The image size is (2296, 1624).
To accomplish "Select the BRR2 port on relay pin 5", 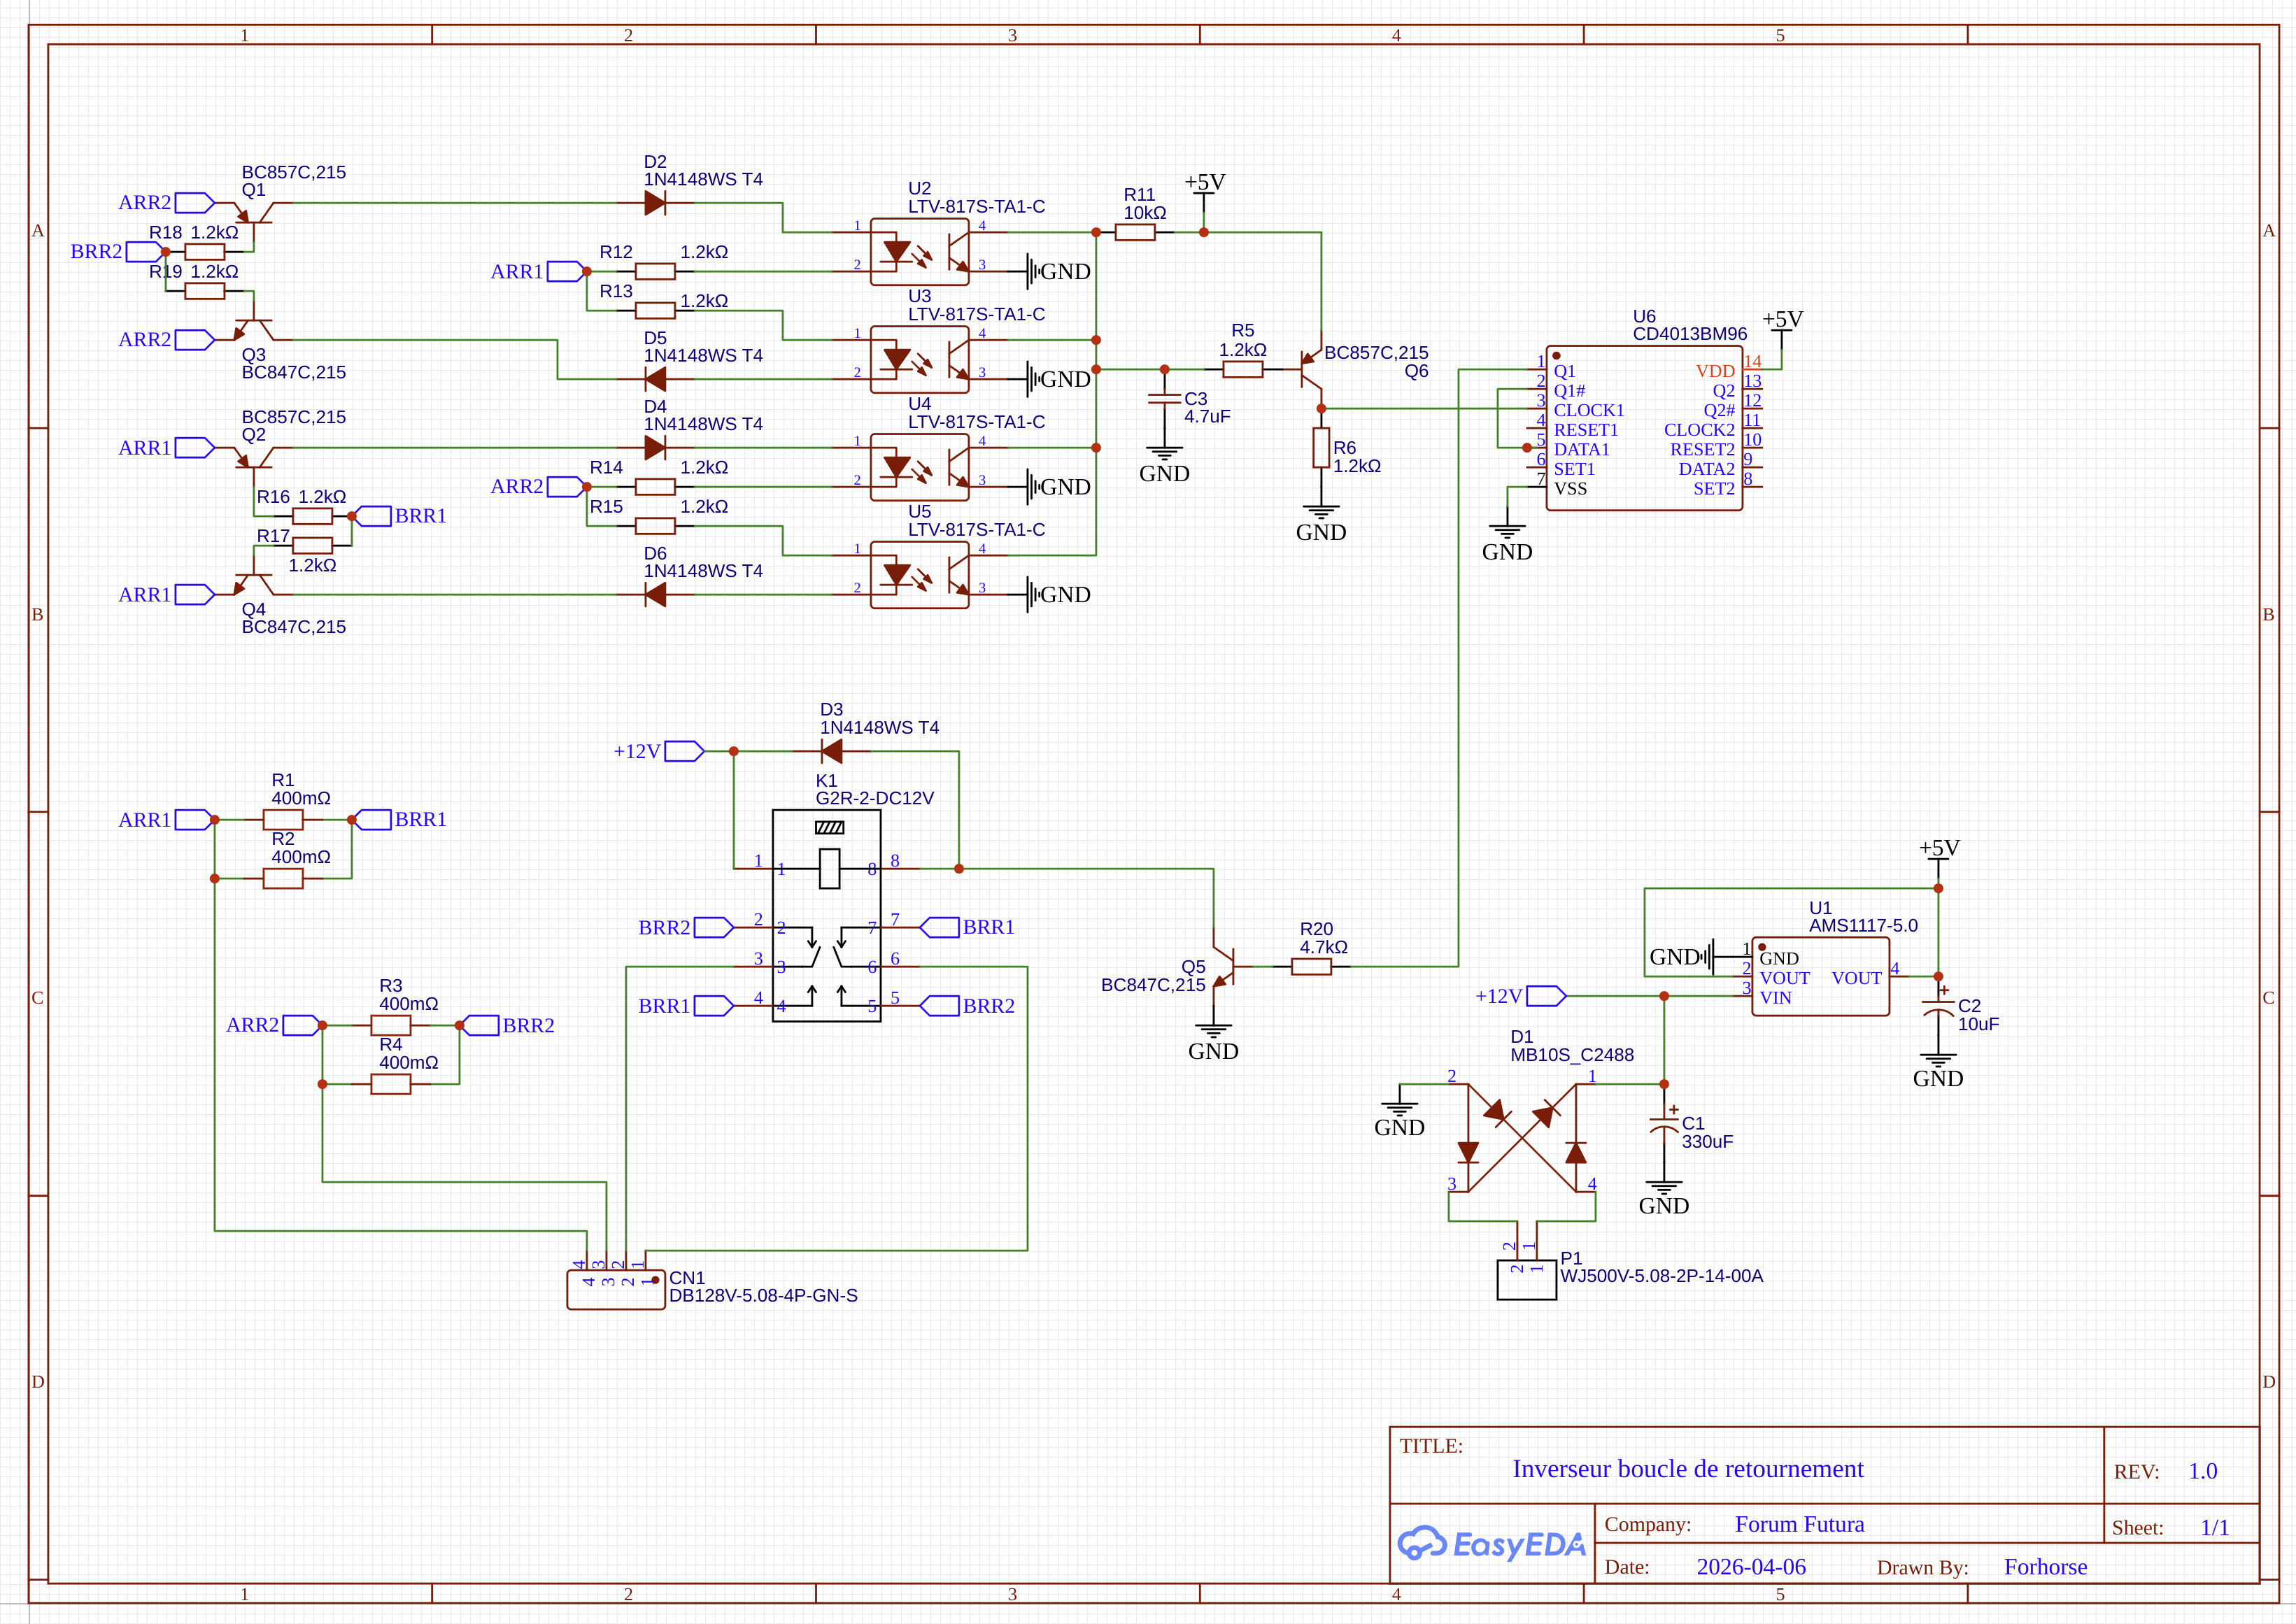I will point(967,1006).
